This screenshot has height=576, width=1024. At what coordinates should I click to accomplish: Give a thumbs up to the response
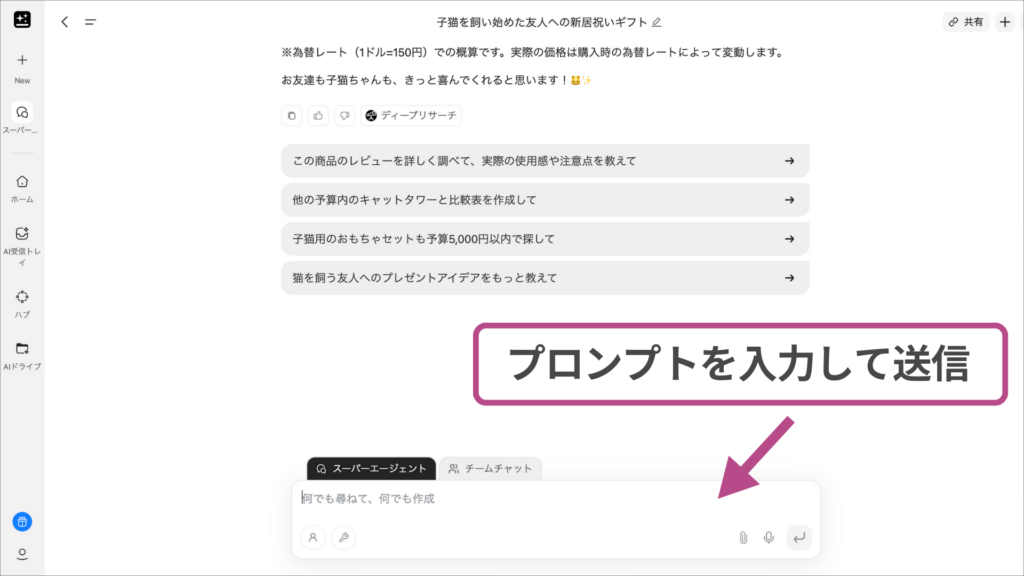[x=318, y=115]
